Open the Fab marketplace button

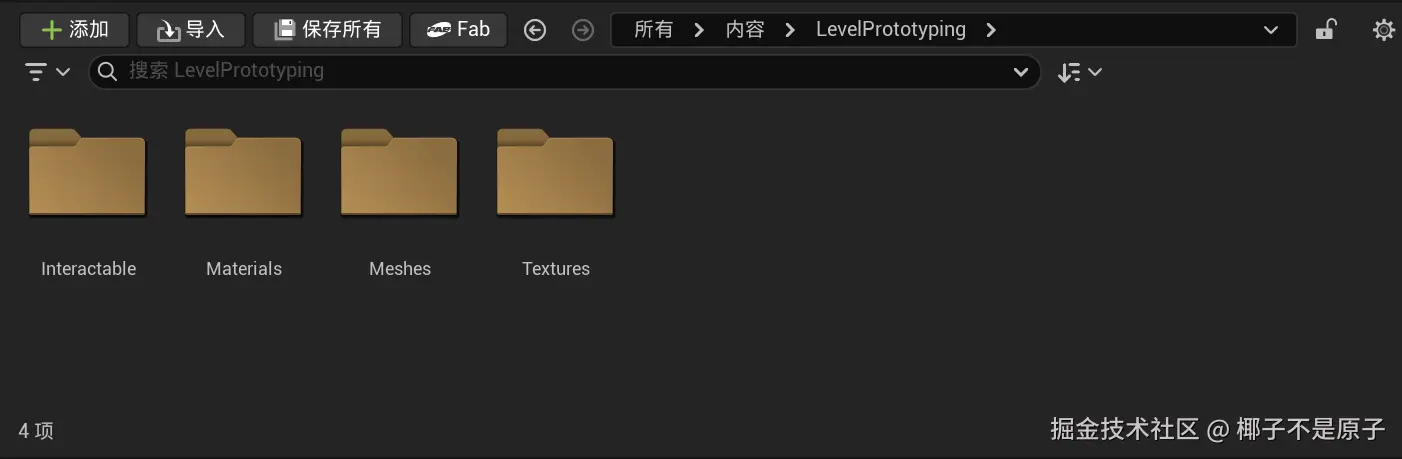point(458,30)
